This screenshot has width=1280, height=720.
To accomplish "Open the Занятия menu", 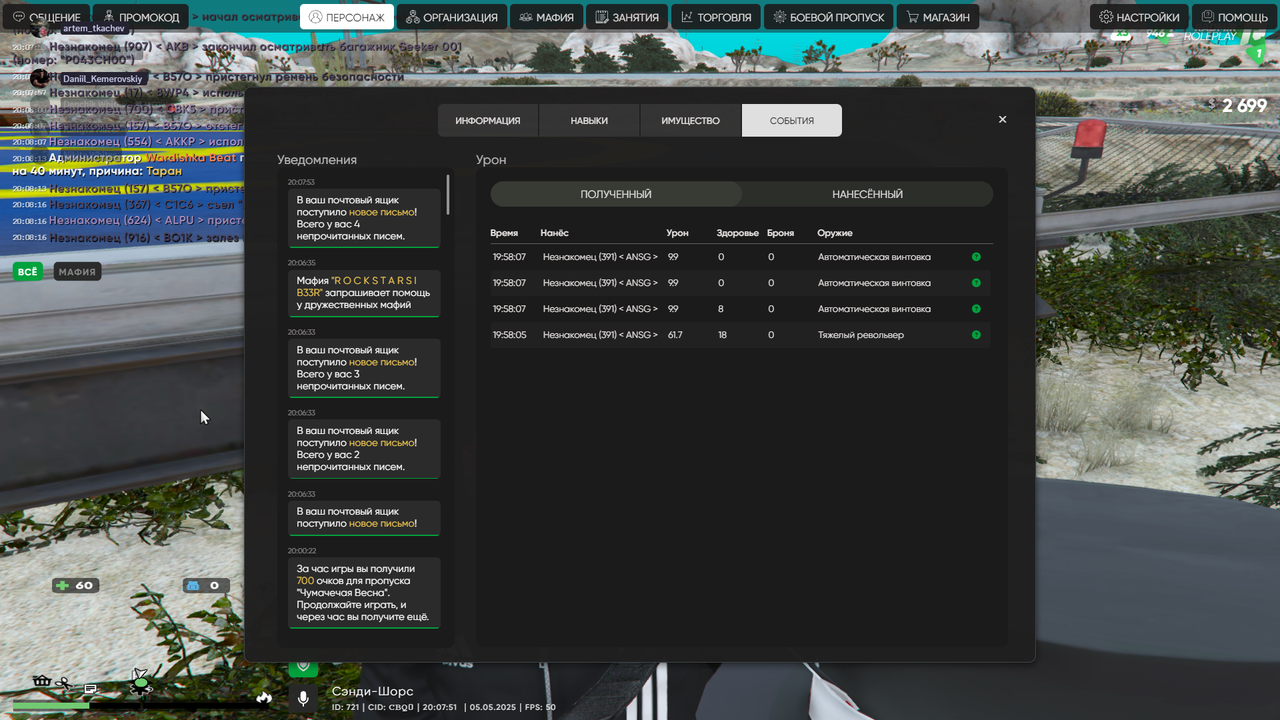I will 626,17.
